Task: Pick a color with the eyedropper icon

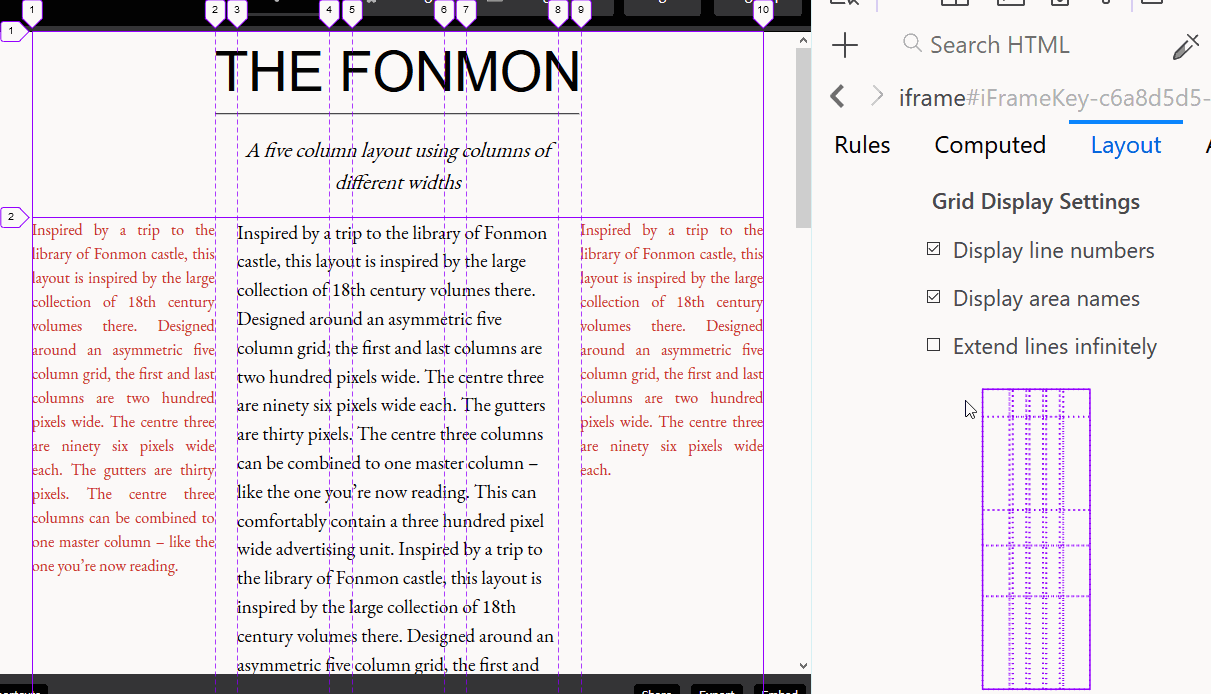Action: pyautogui.click(x=1186, y=46)
